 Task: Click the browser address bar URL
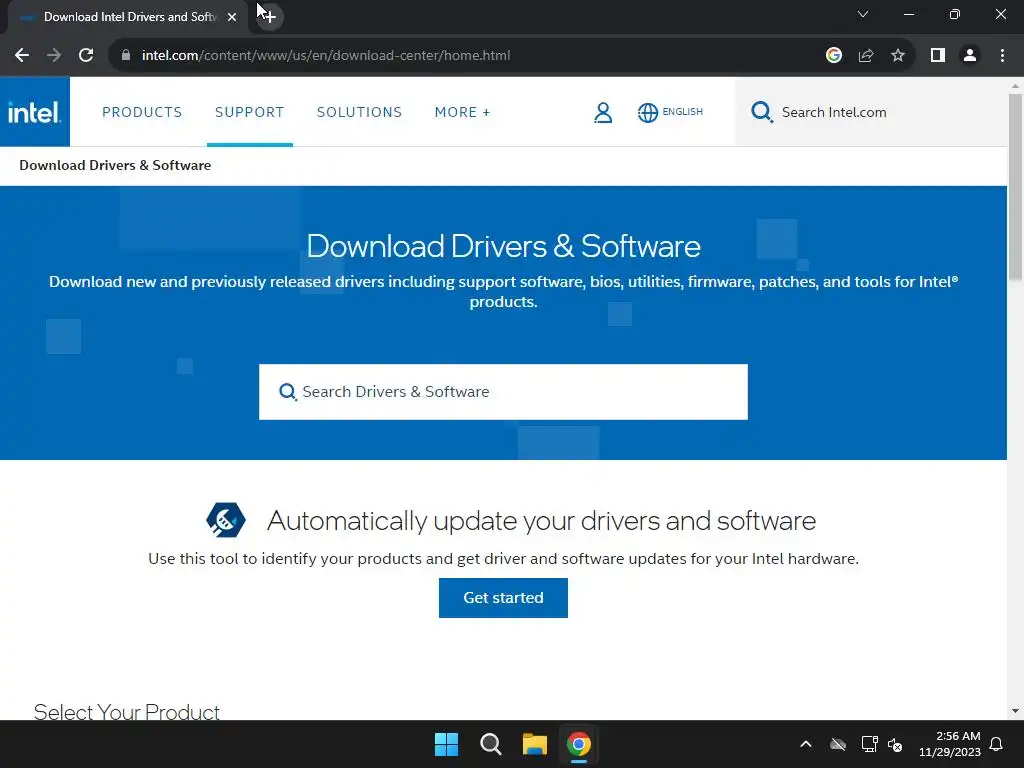(x=326, y=56)
